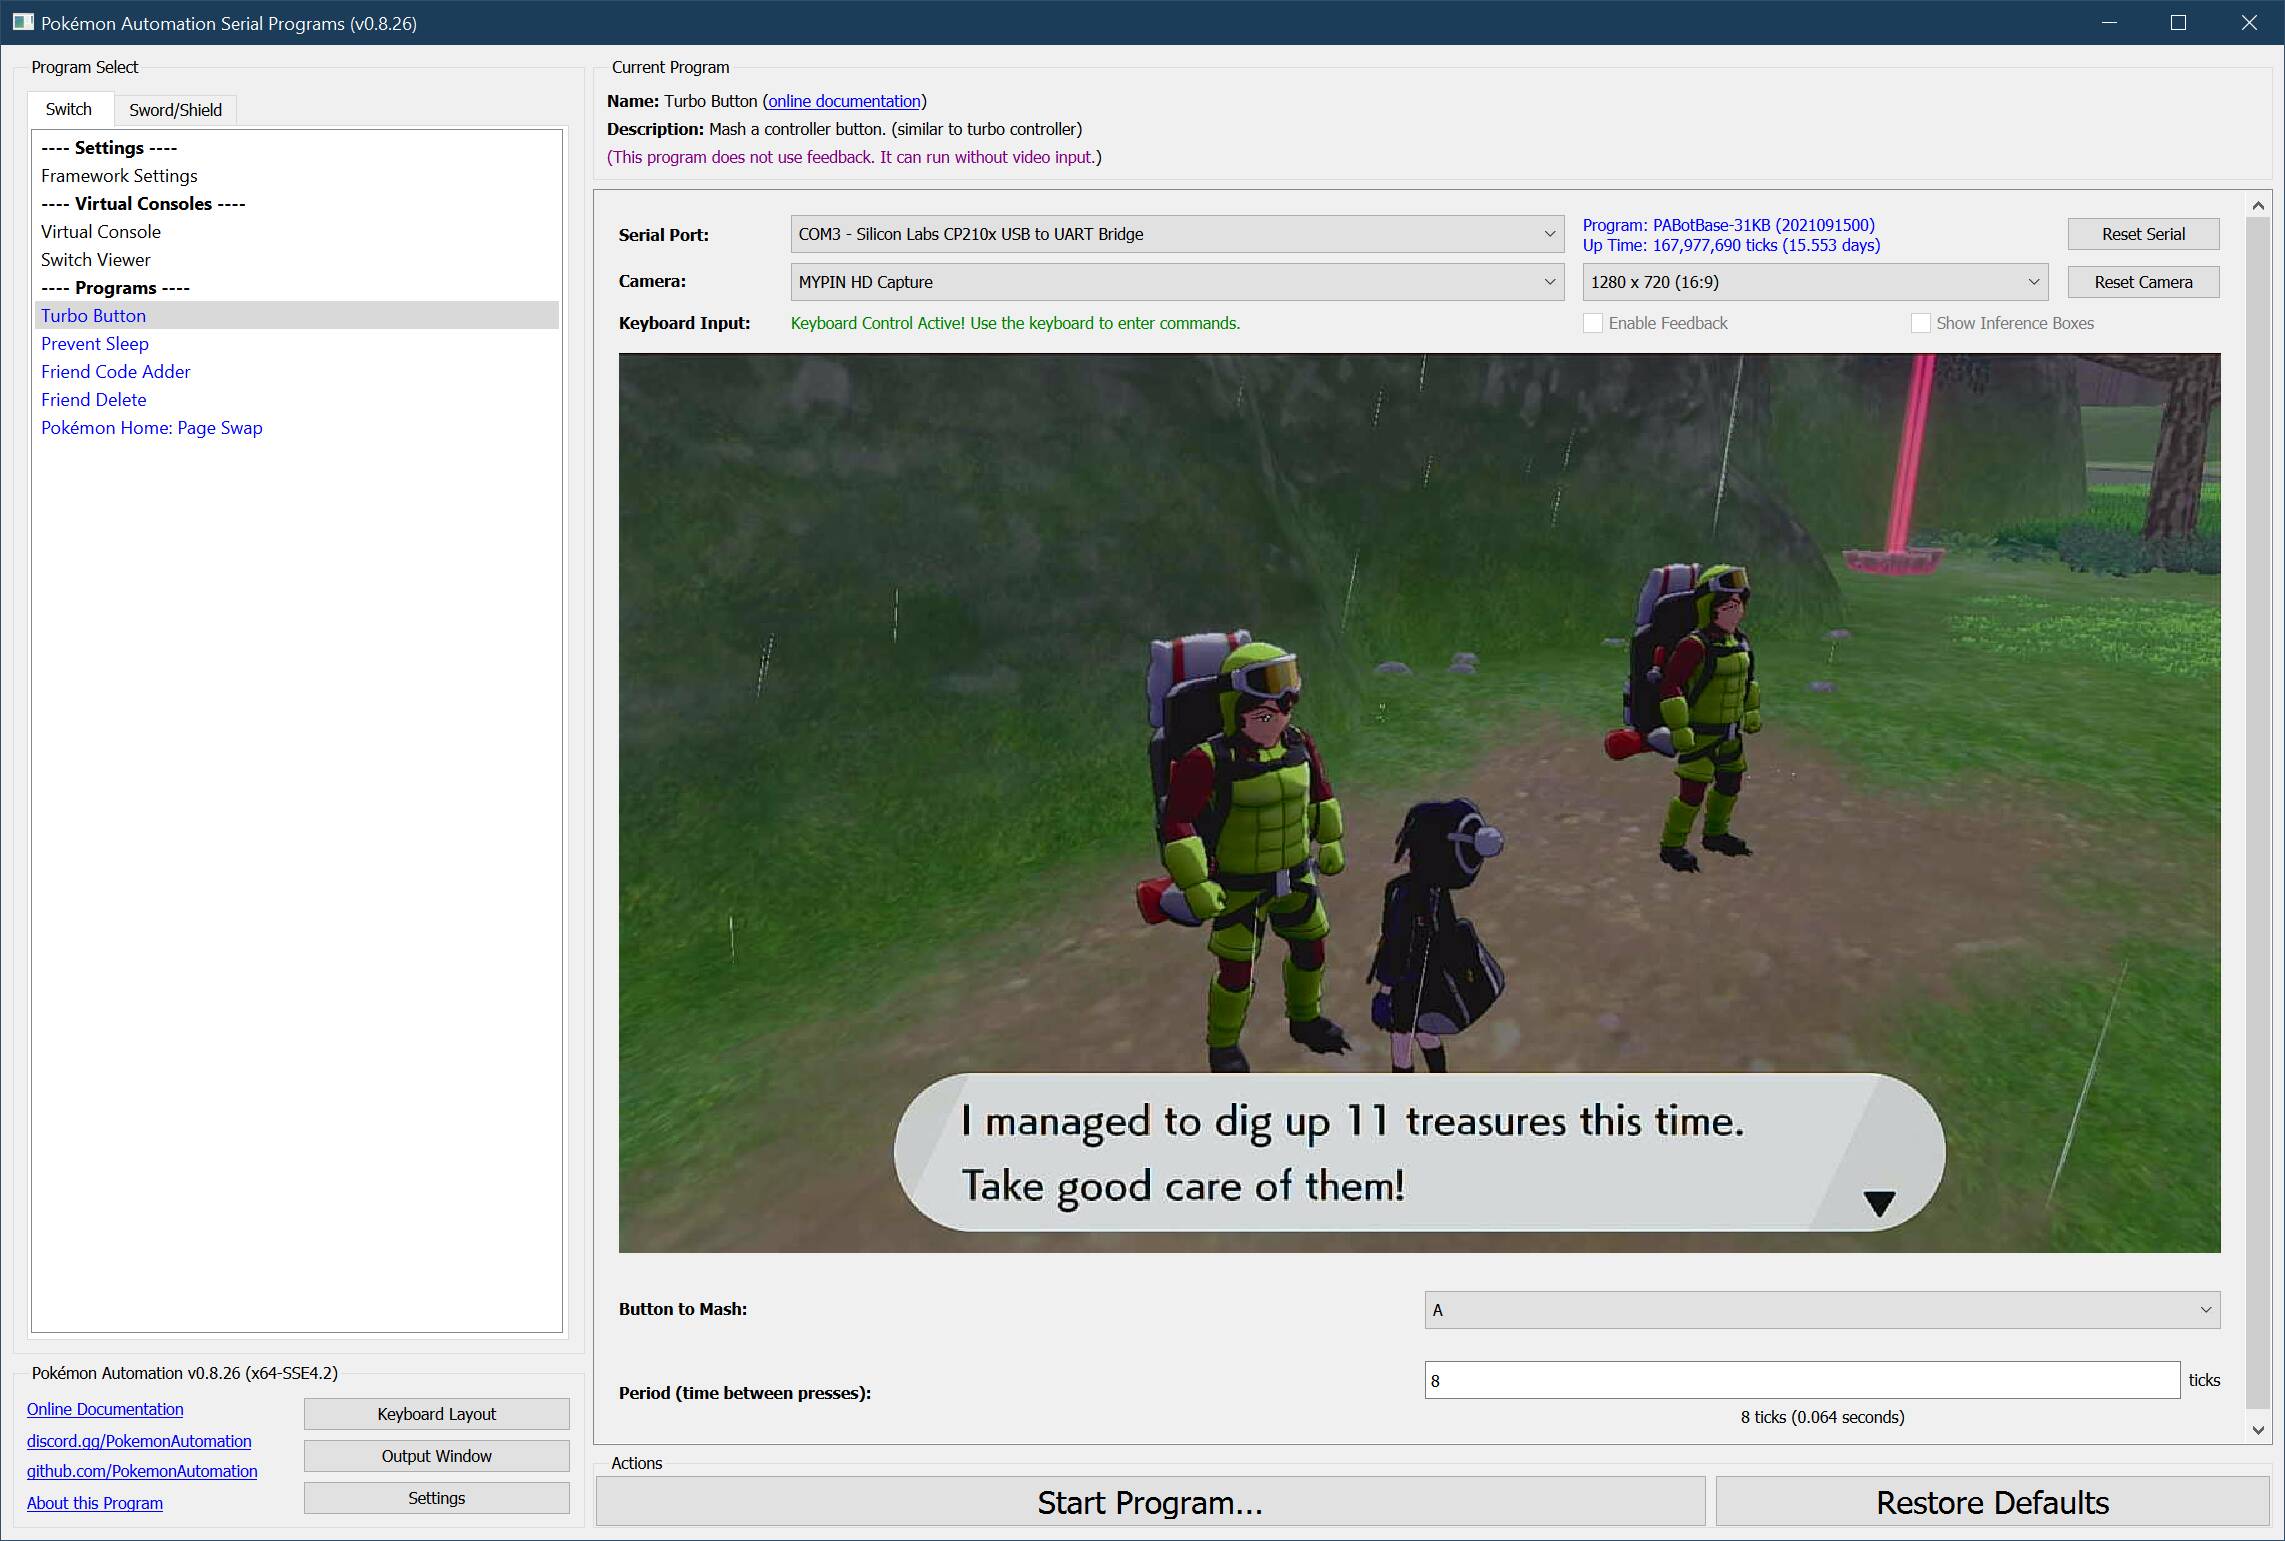Image resolution: width=2285 pixels, height=1541 pixels.
Task: Enable the Enable Feedback checkbox
Action: tap(1593, 323)
